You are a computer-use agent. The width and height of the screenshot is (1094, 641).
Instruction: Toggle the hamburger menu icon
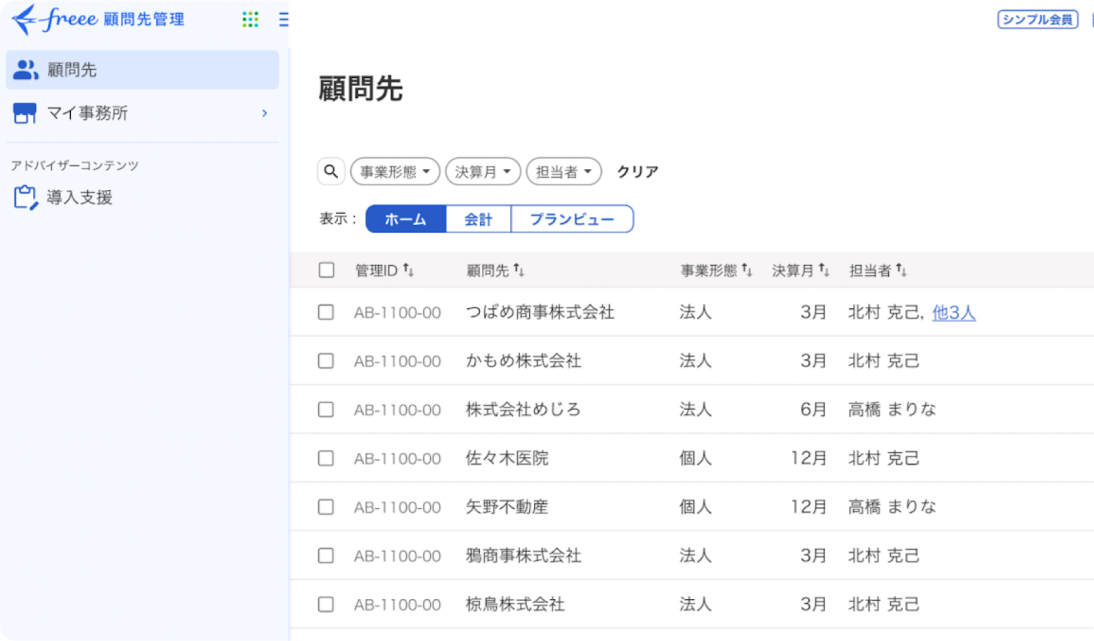[x=283, y=20]
